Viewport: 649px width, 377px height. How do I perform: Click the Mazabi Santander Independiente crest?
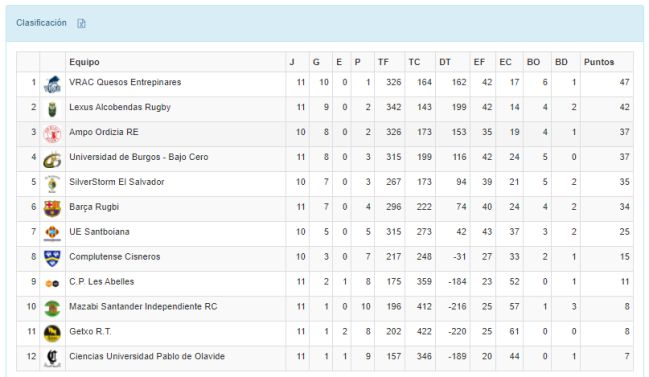coord(52,309)
